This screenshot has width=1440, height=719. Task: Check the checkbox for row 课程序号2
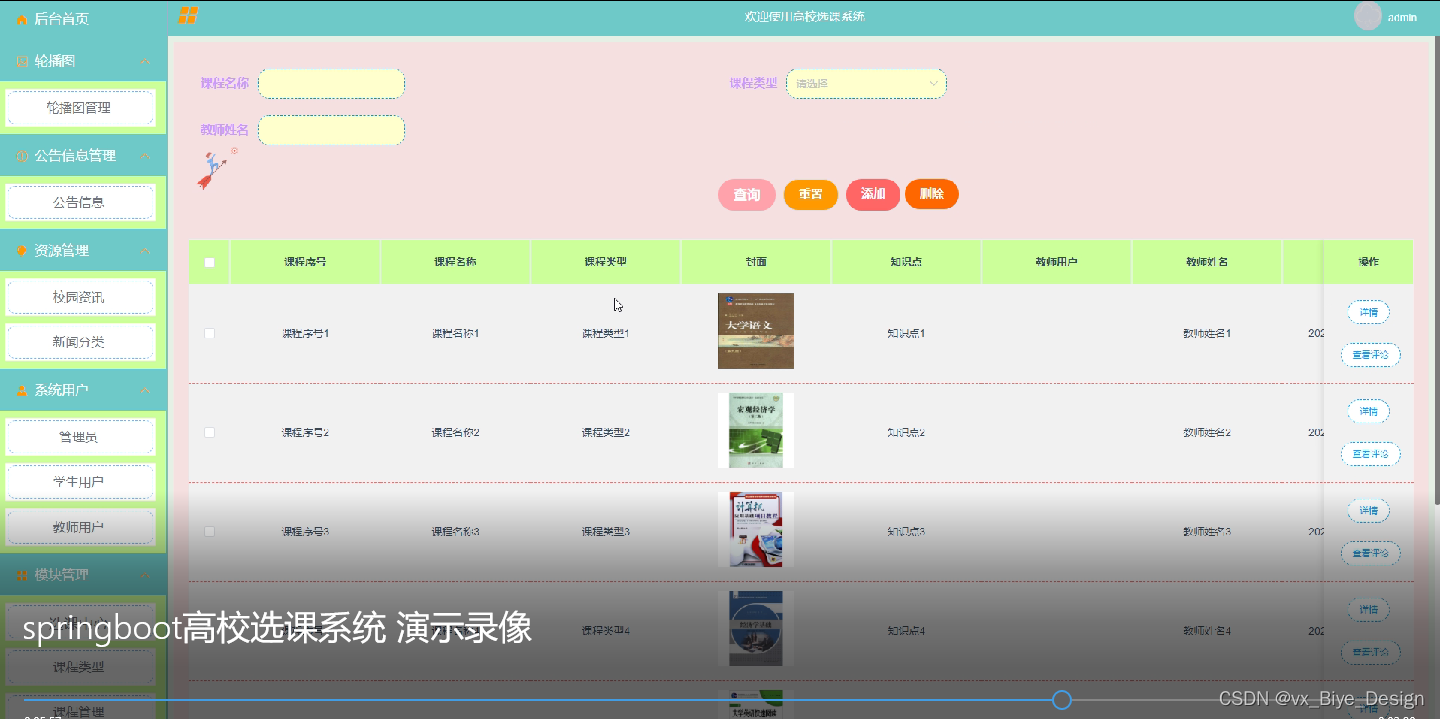[x=209, y=432]
